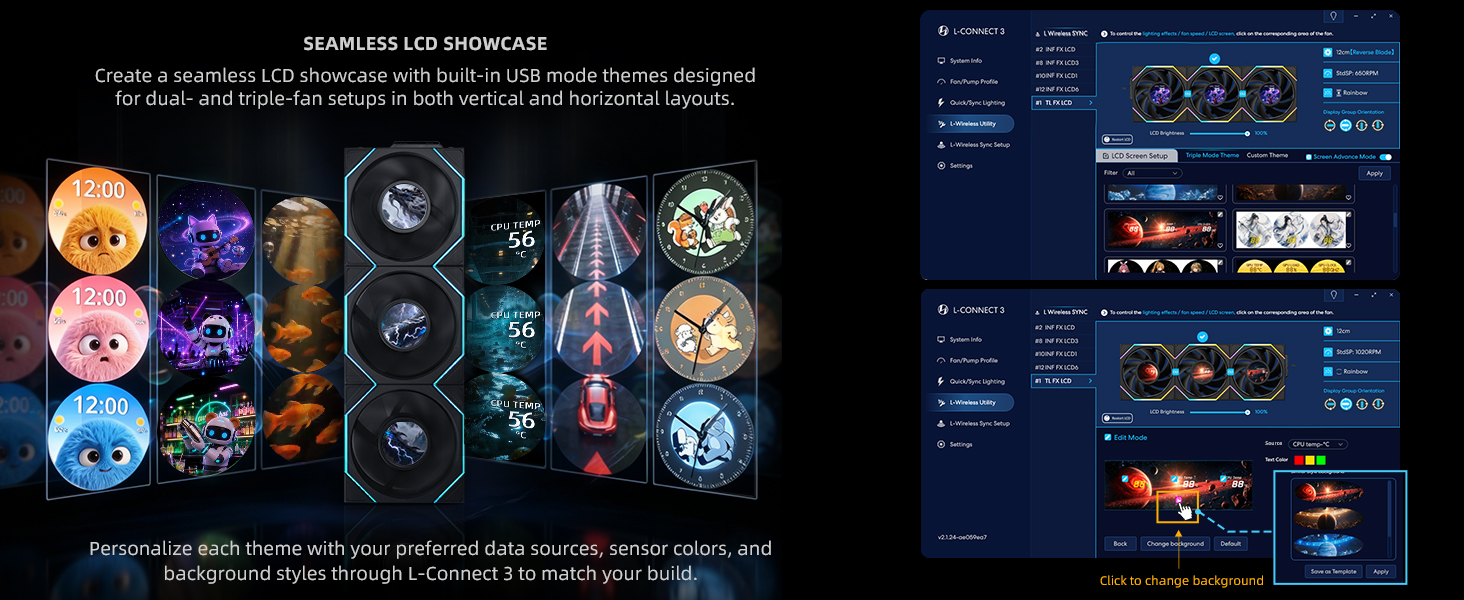Click the speed icon beside StdSP: 1020RPM
Viewport: 1464px width, 600px height.
point(1327,351)
